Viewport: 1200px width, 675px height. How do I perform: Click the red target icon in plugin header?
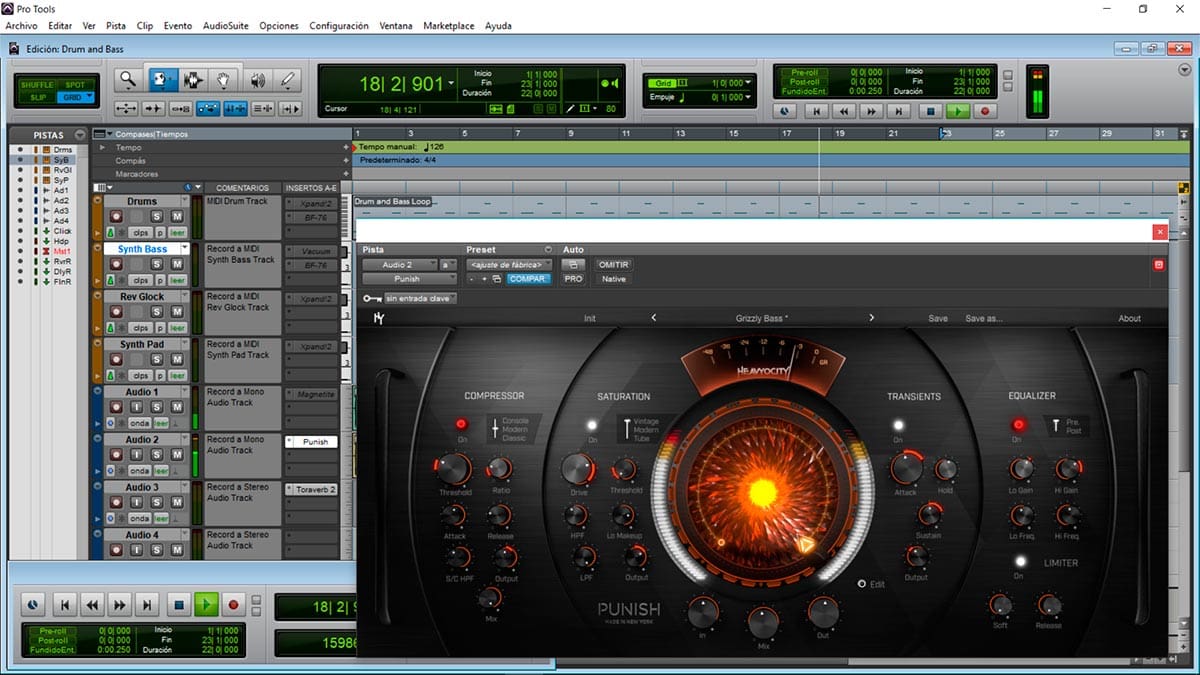(x=1159, y=264)
